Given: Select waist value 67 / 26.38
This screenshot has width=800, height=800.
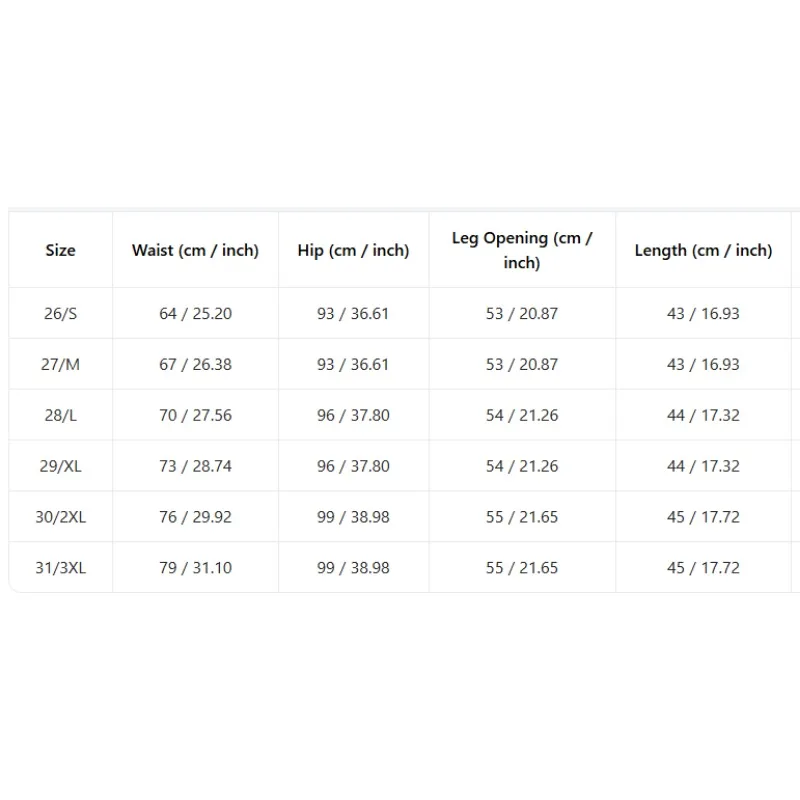Looking at the screenshot, I should click(195, 364).
